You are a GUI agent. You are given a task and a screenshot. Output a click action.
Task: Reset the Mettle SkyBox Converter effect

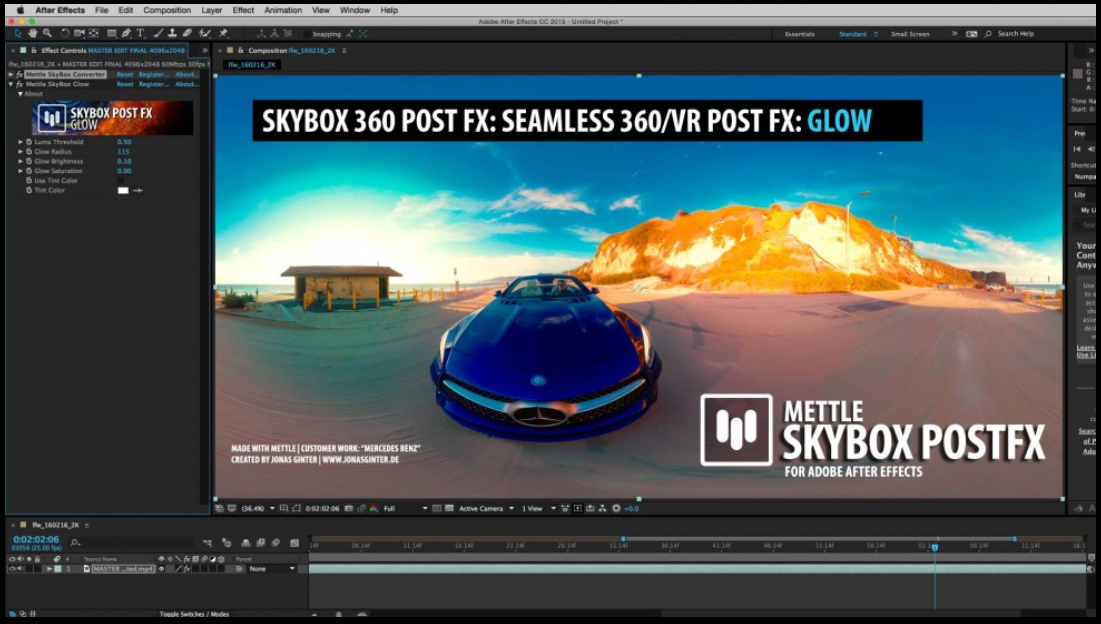point(125,74)
